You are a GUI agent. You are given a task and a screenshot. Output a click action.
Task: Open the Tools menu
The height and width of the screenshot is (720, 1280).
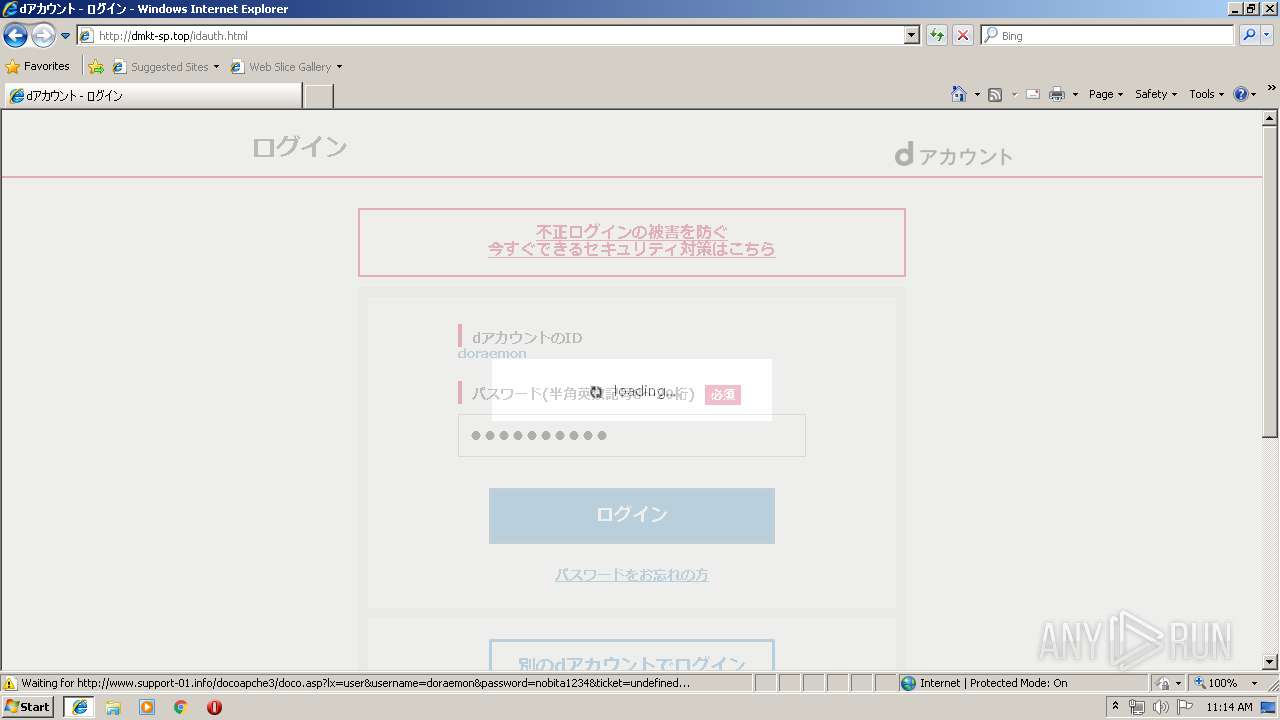[1206, 94]
